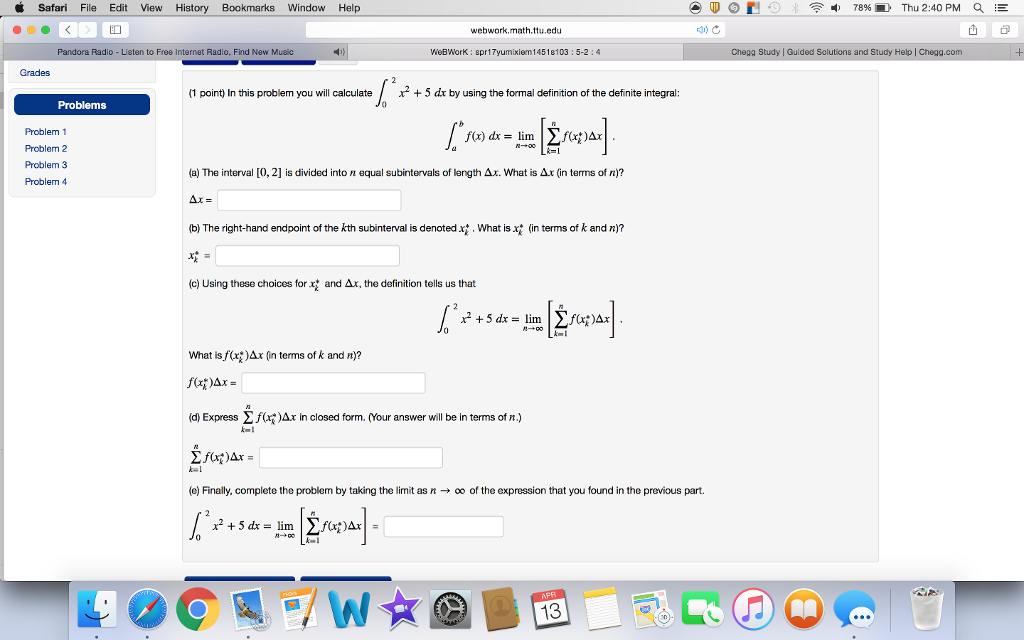Select the webwork.math.ttu.edu address bar
This screenshot has height=640, width=1024.
pos(515,30)
